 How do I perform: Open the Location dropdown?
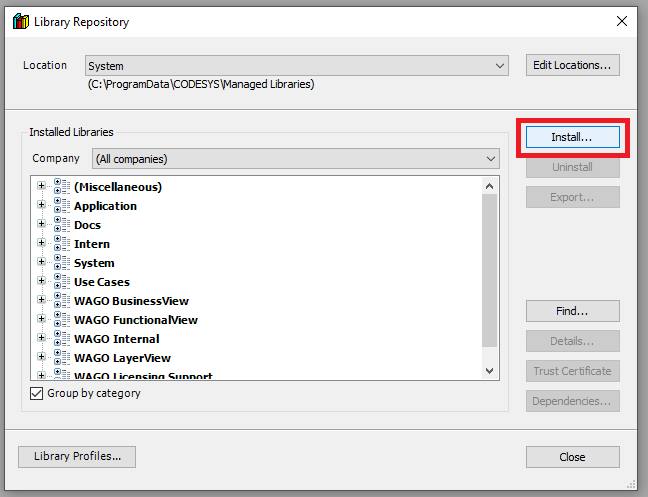[x=500, y=66]
